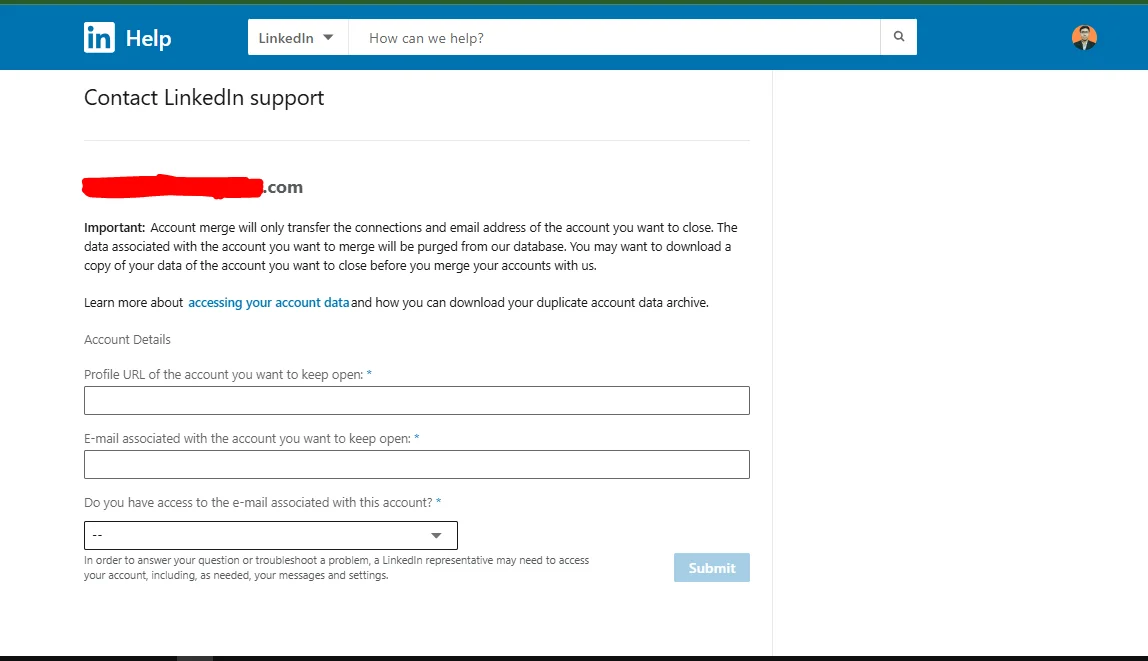The width and height of the screenshot is (1148, 661).
Task: Click the Submit button
Action: [x=712, y=567]
